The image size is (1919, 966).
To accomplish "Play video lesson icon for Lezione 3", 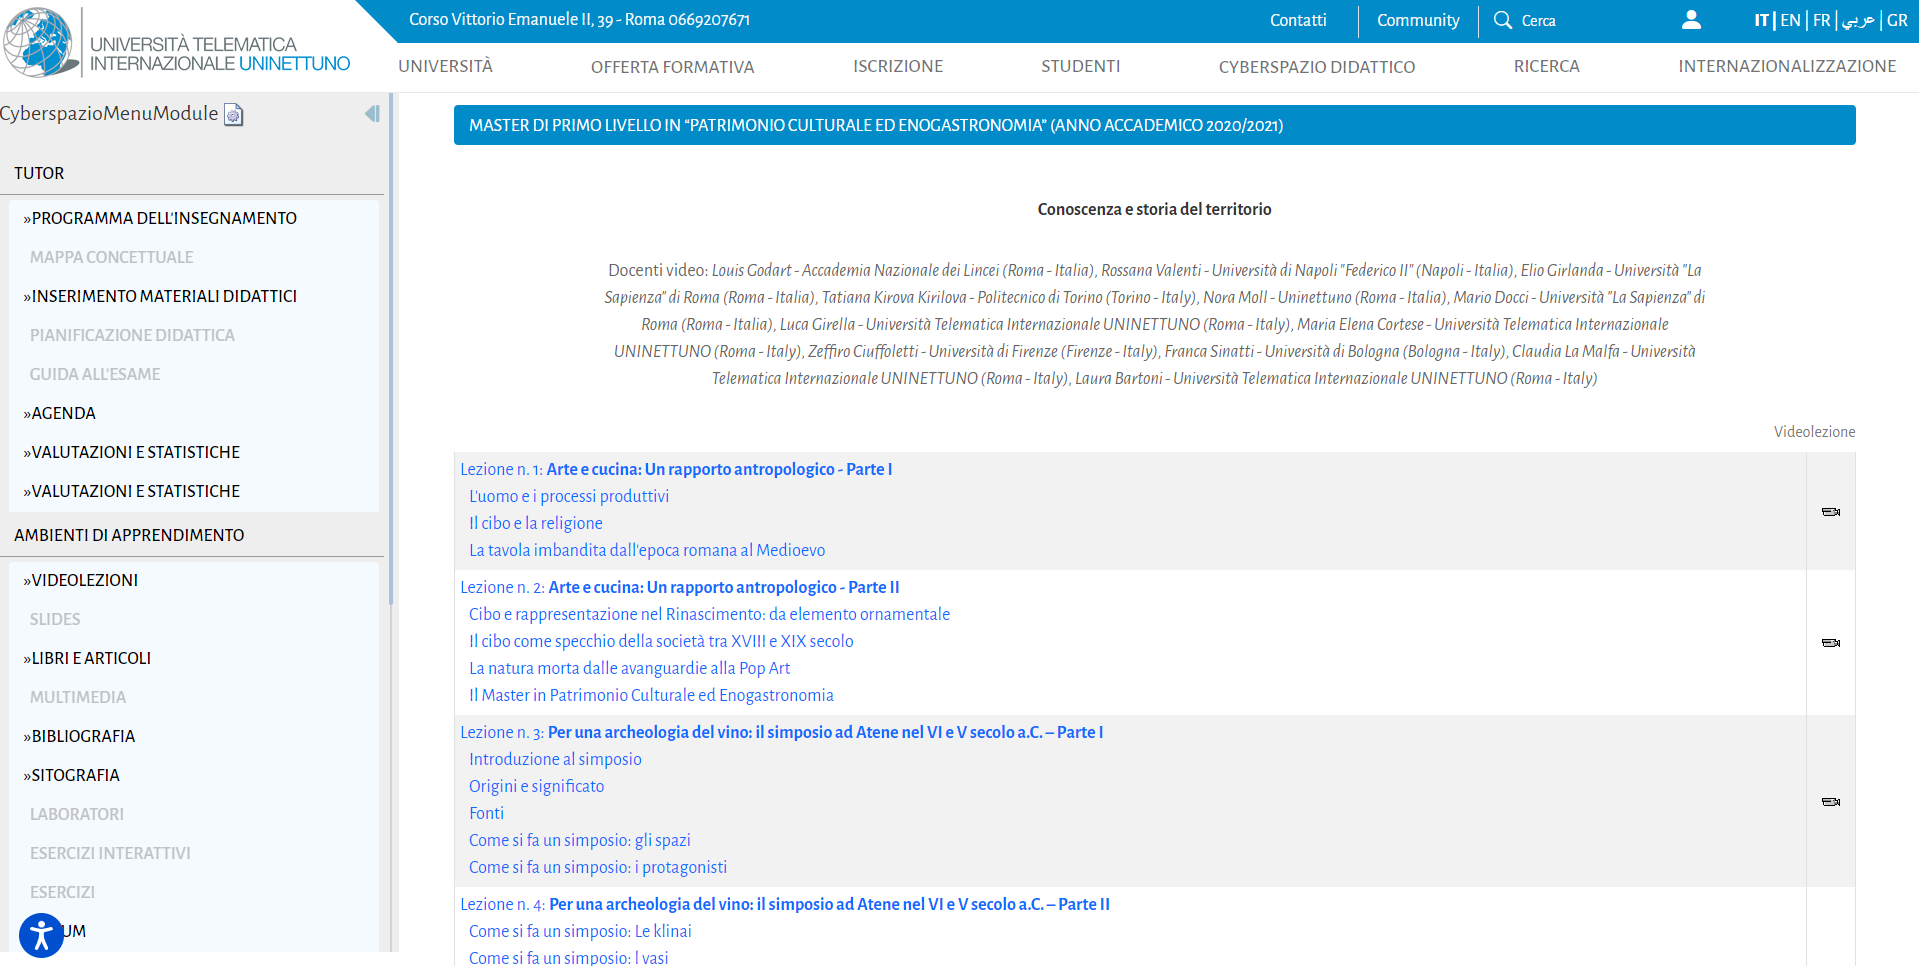I will pyautogui.click(x=1830, y=802).
